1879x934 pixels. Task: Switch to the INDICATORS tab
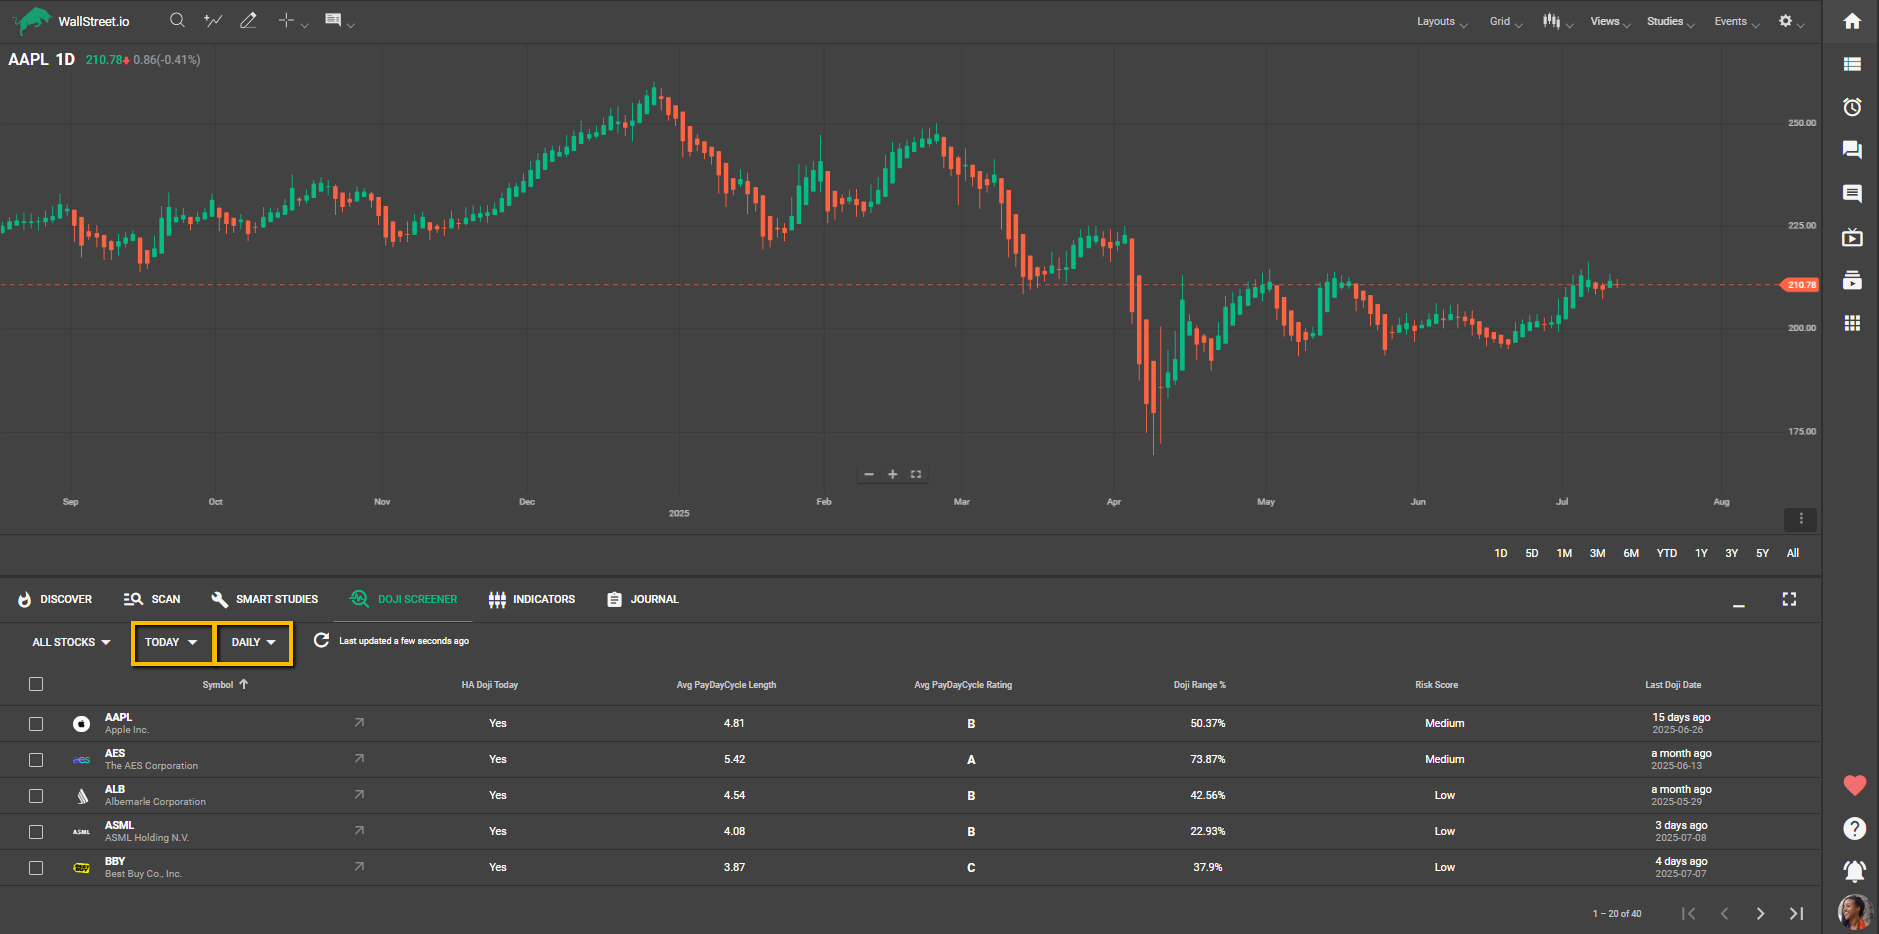(x=532, y=599)
